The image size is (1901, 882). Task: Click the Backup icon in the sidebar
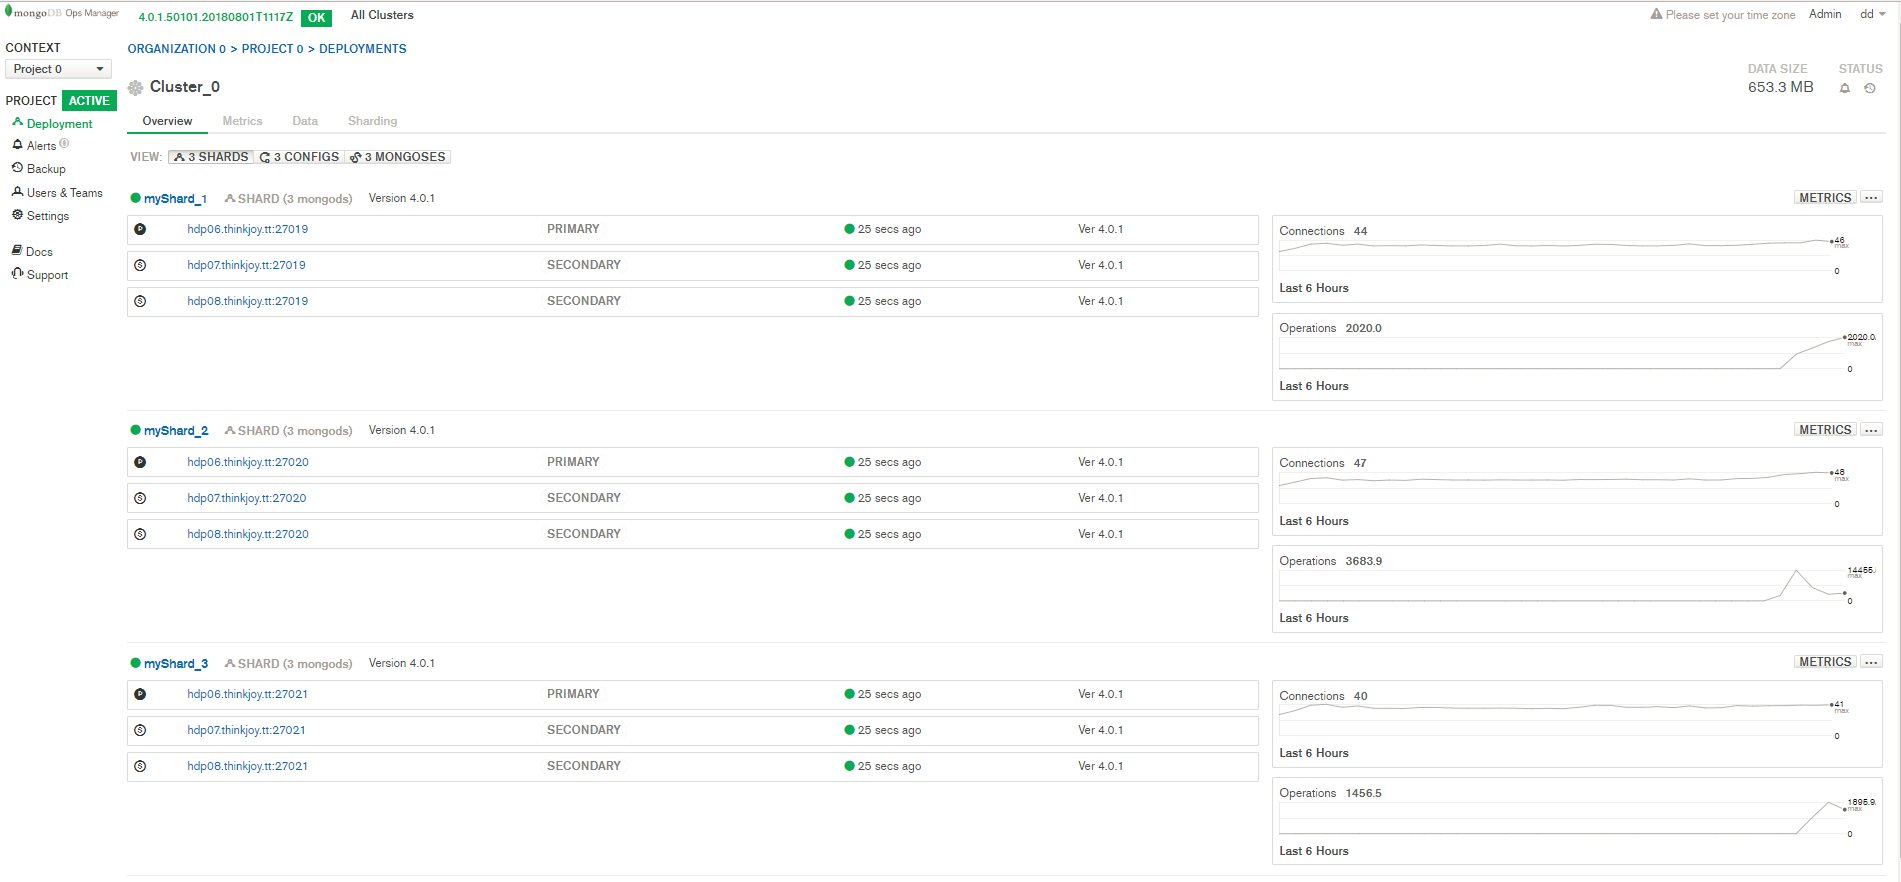click(17, 168)
